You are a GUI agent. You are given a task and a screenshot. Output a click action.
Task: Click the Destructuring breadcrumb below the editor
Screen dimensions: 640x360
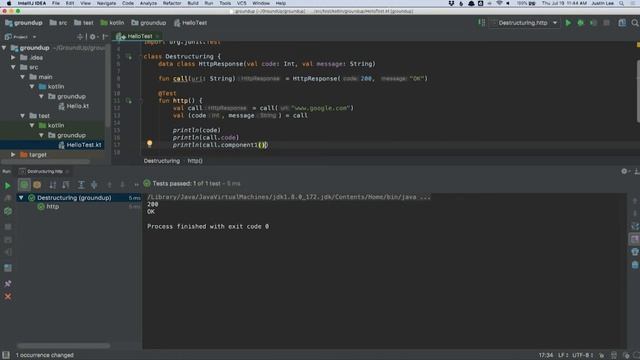coord(162,161)
